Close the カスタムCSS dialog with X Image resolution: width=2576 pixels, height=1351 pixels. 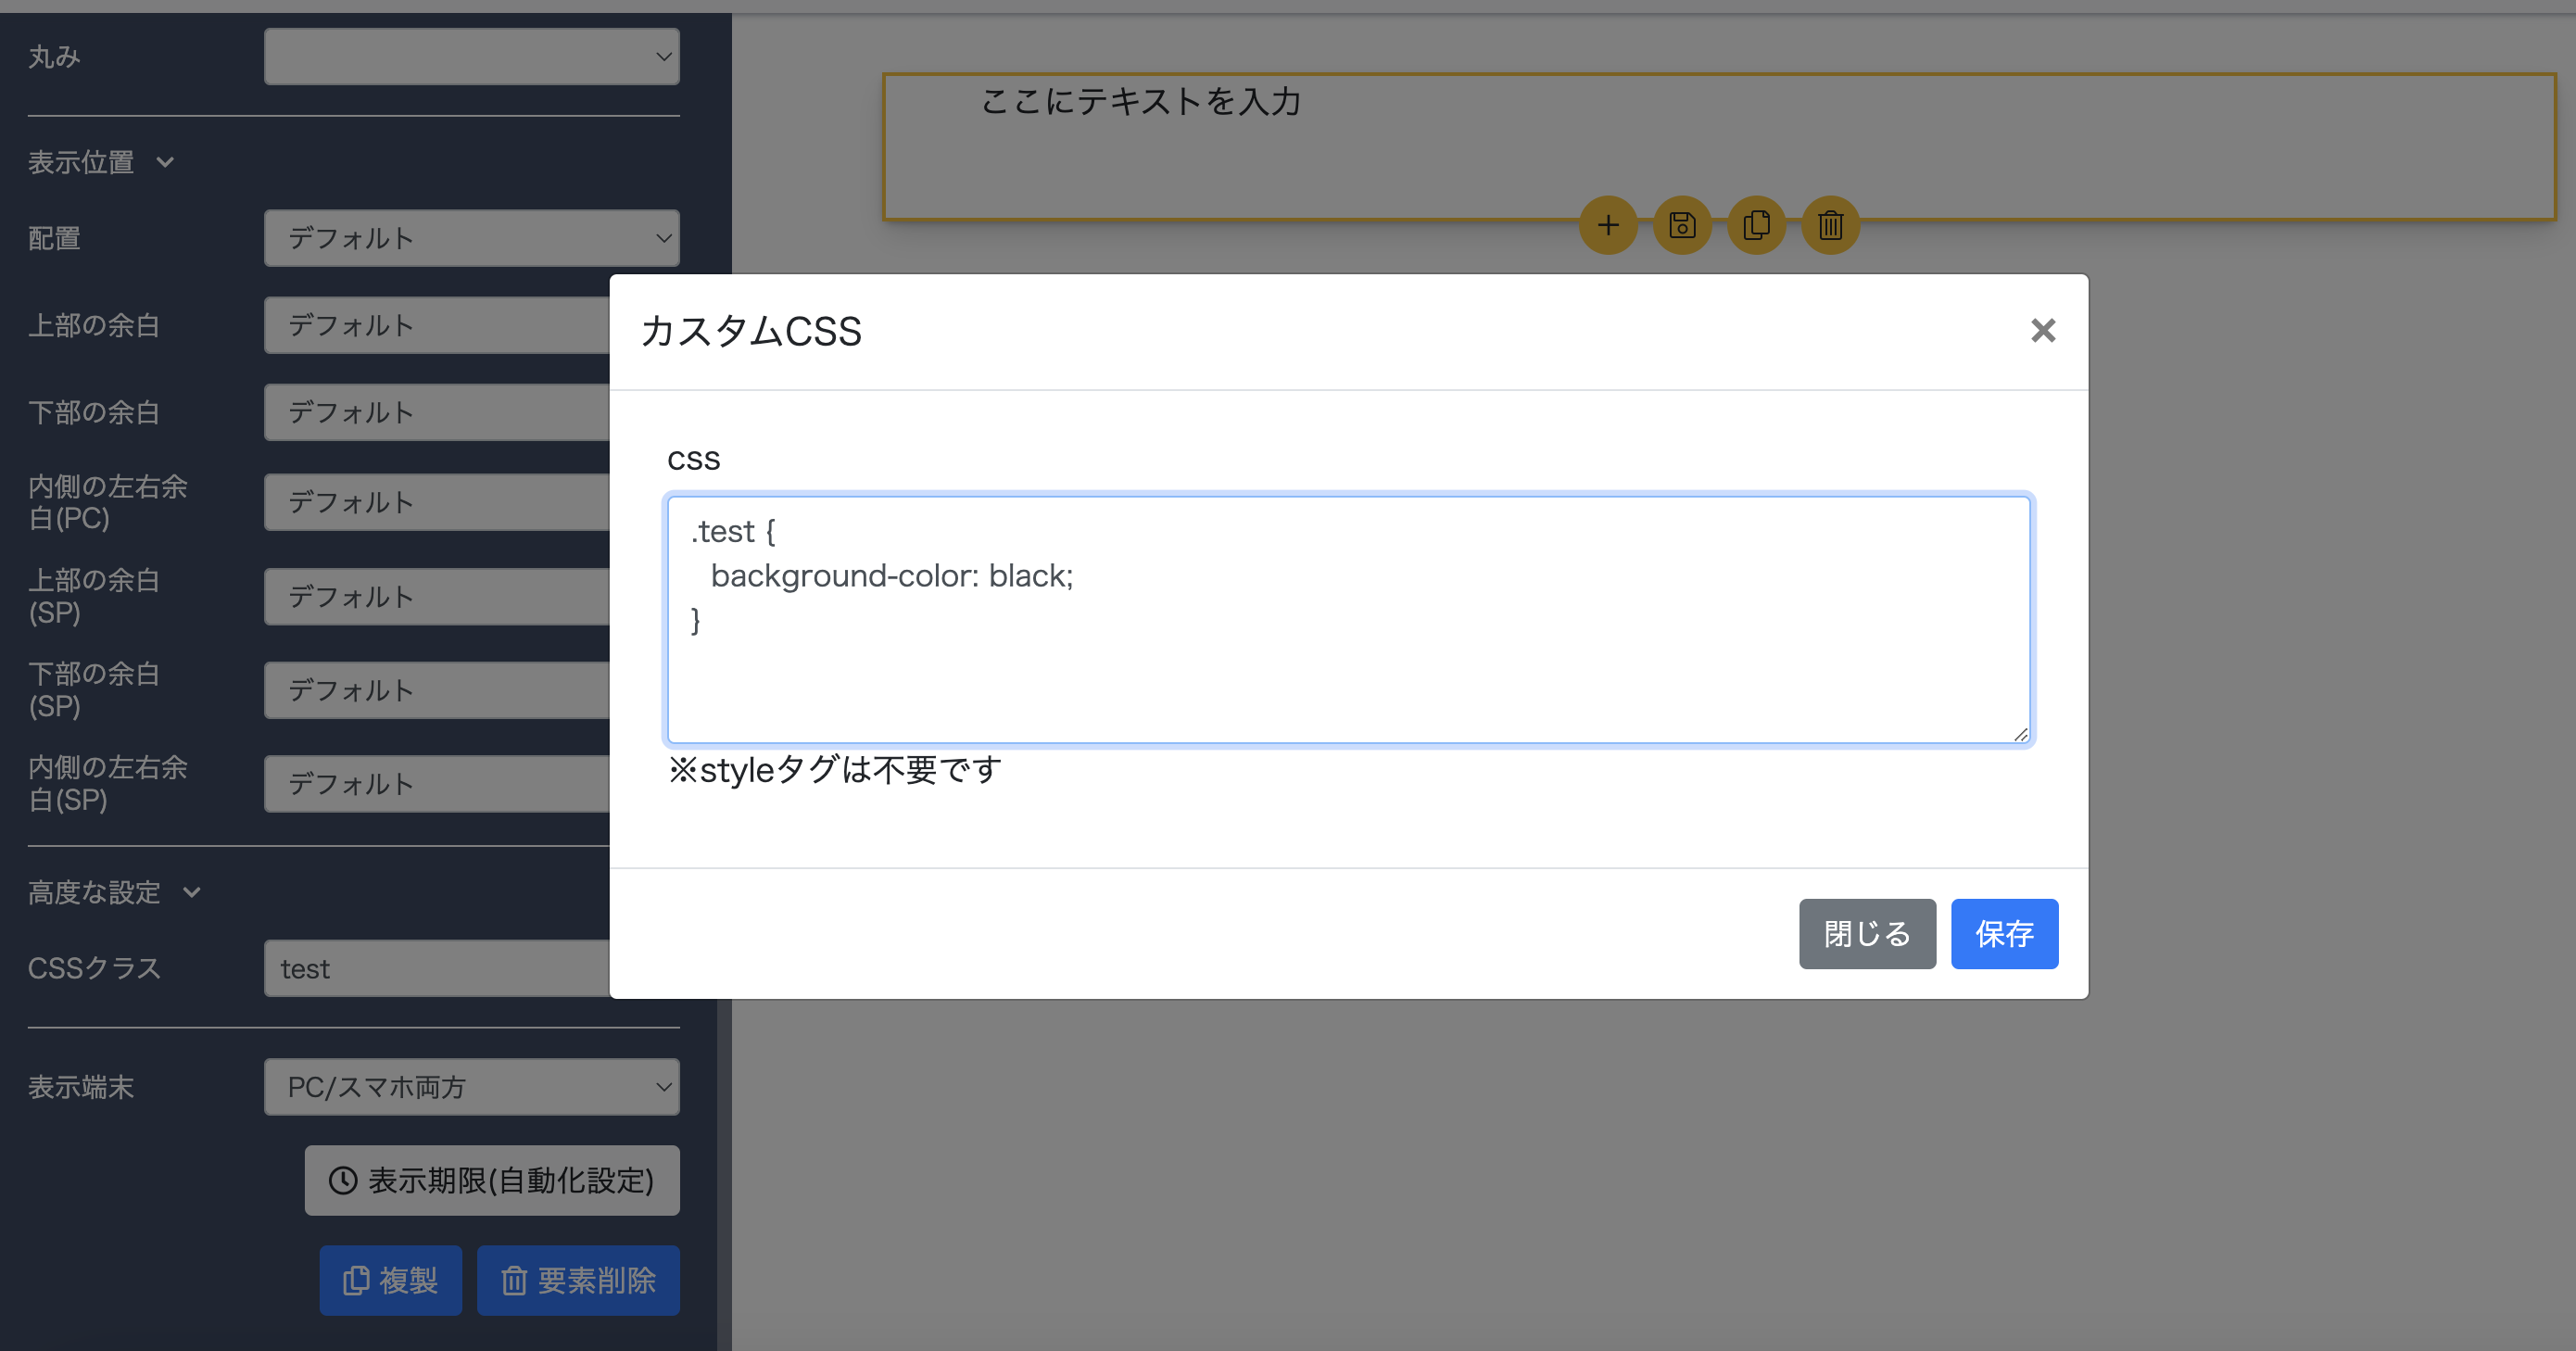pos(2042,331)
